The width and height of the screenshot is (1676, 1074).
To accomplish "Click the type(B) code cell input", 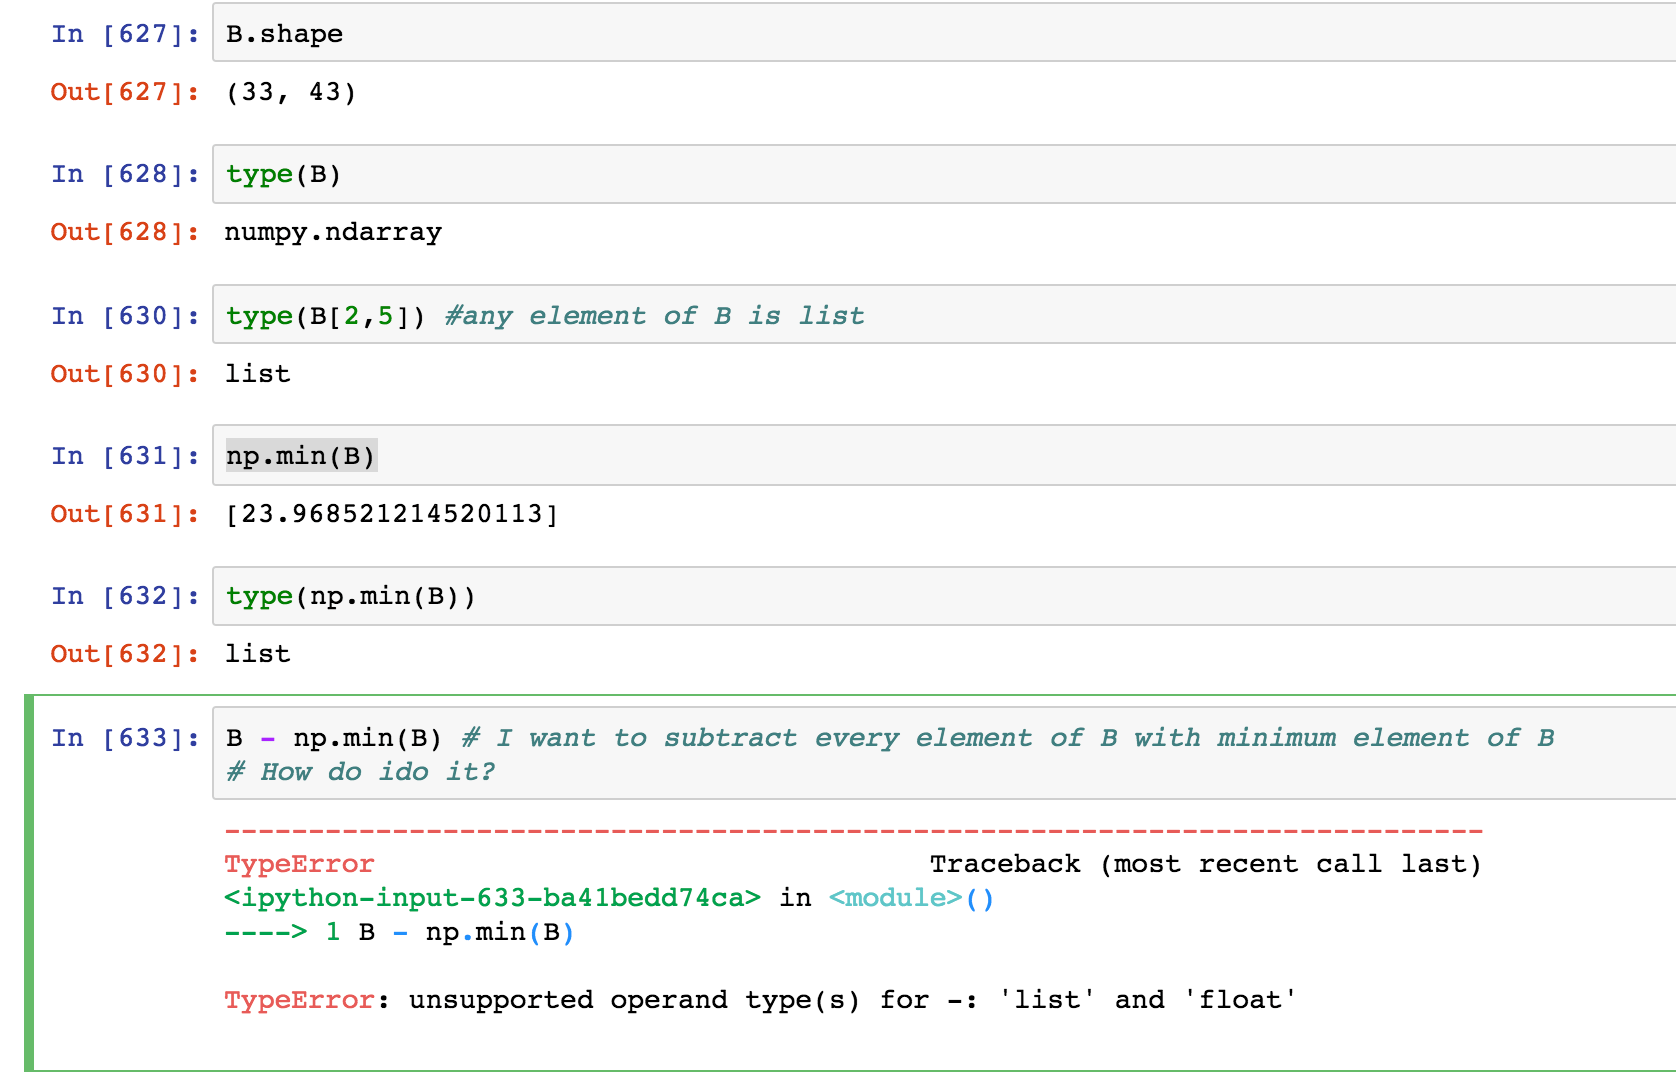I will [944, 174].
